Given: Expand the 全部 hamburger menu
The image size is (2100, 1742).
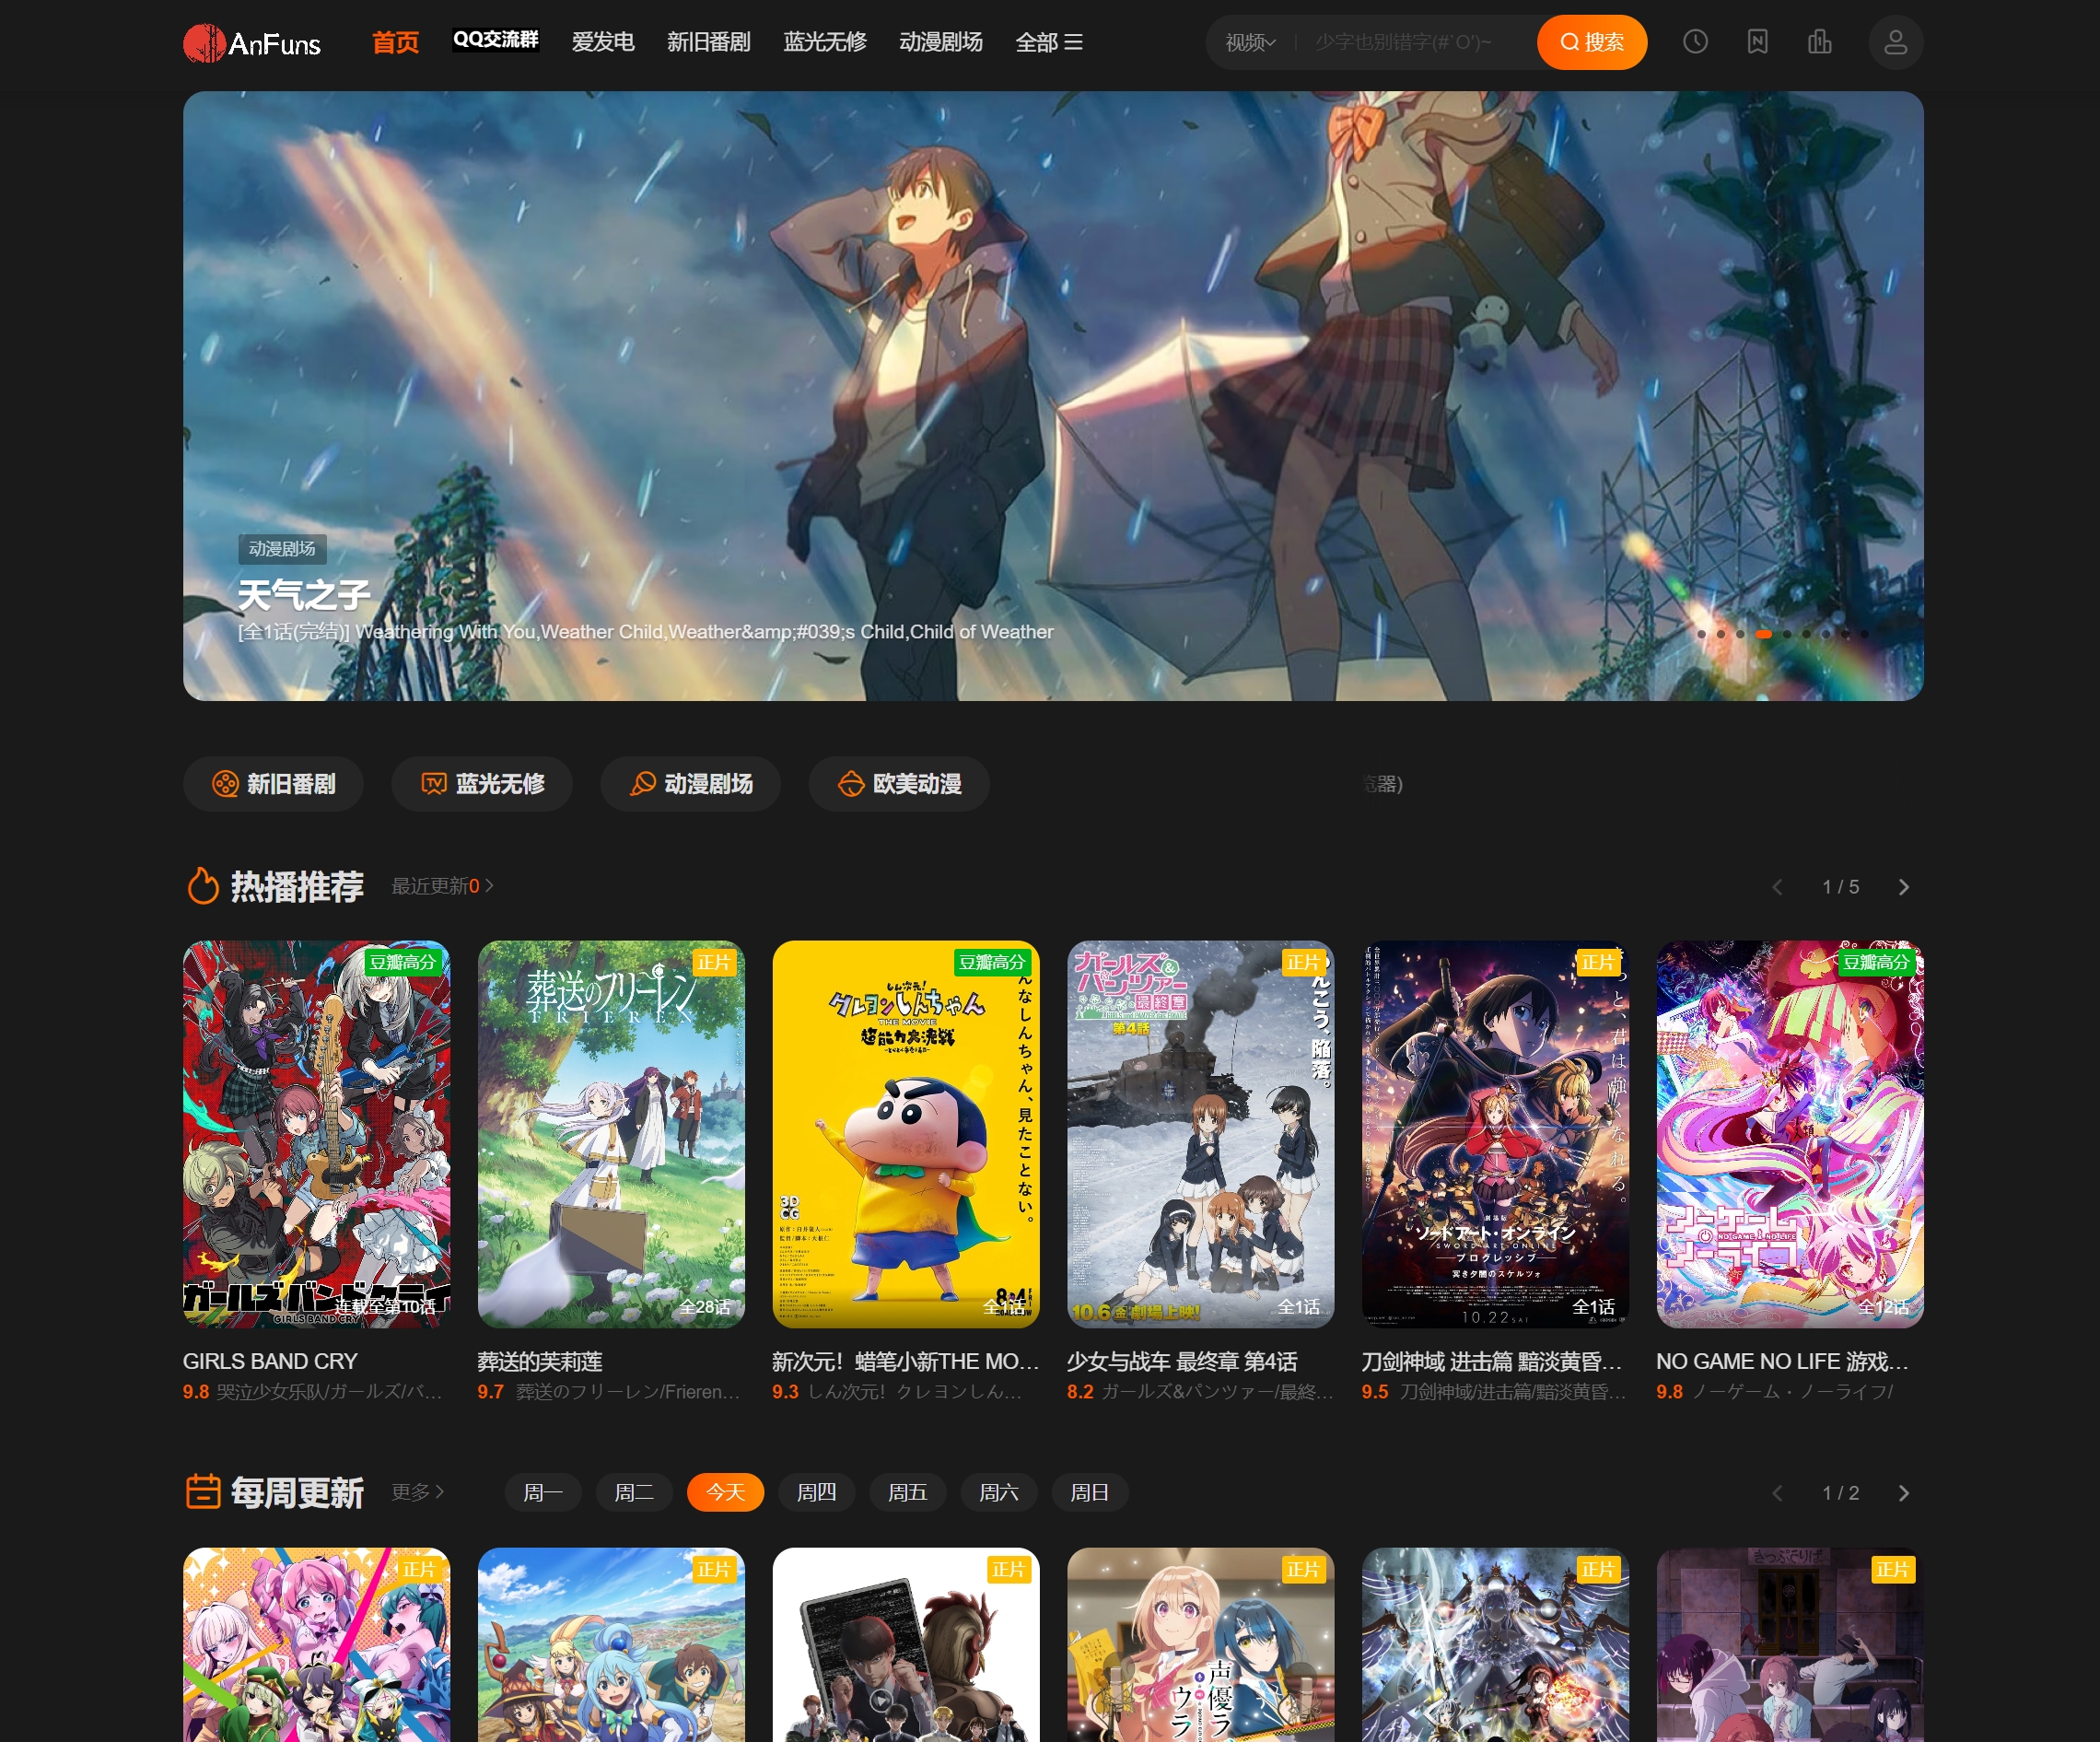Looking at the screenshot, I should [x=1049, y=42].
